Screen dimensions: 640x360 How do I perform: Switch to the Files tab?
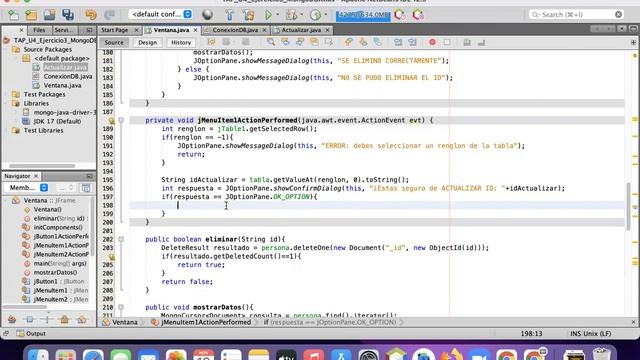pos(39,30)
